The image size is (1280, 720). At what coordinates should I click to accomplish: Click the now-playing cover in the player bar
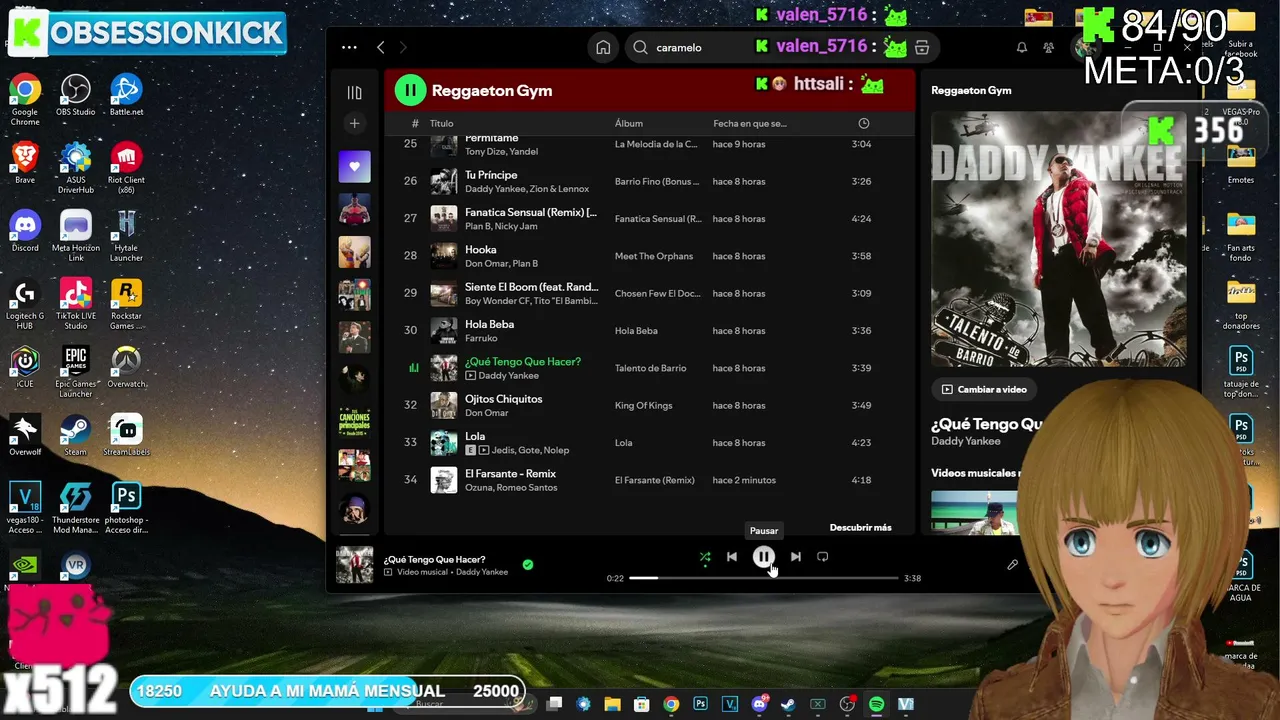pyautogui.click(x=354, y=565)
